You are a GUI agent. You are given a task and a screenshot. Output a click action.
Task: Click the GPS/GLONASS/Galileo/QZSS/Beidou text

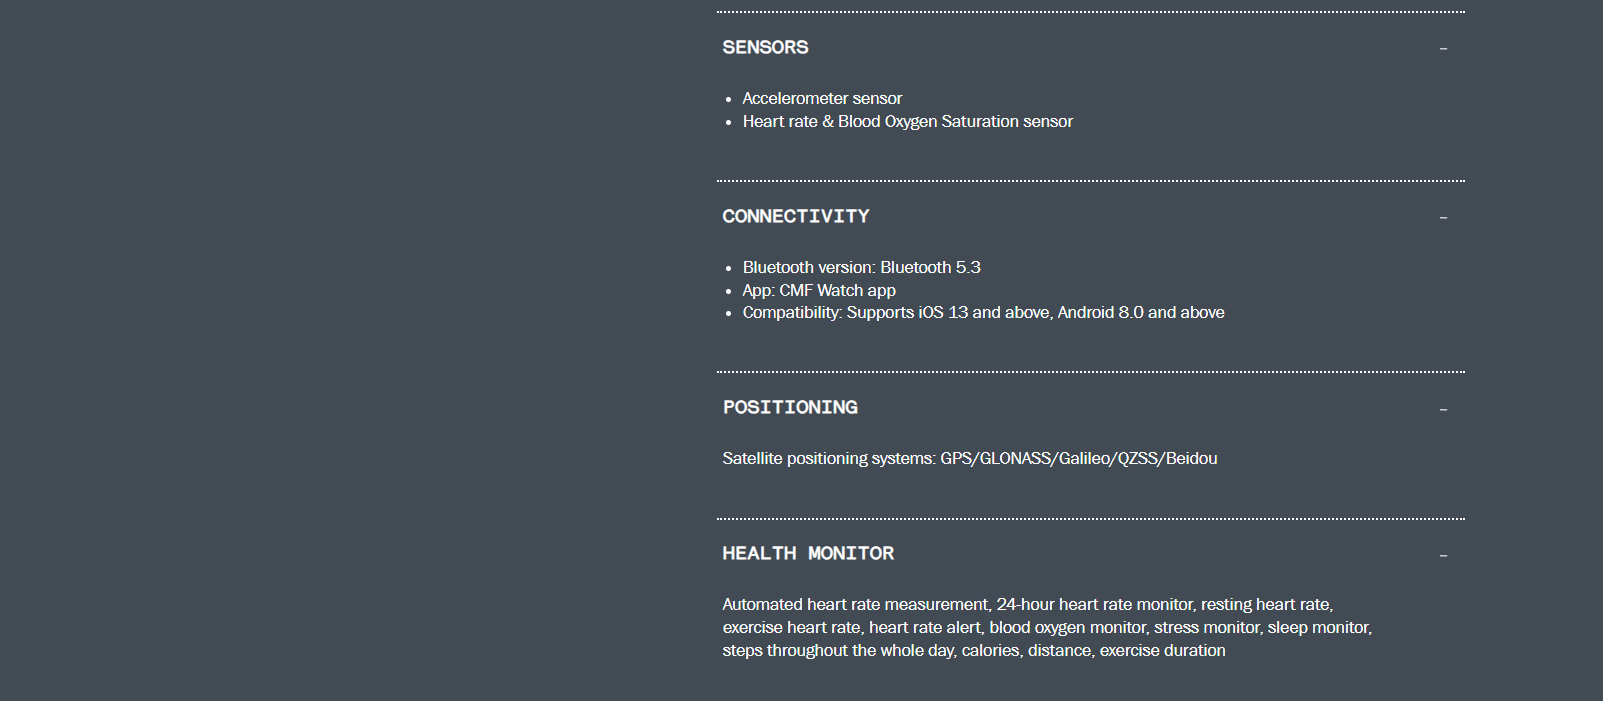click(1079, 458)
